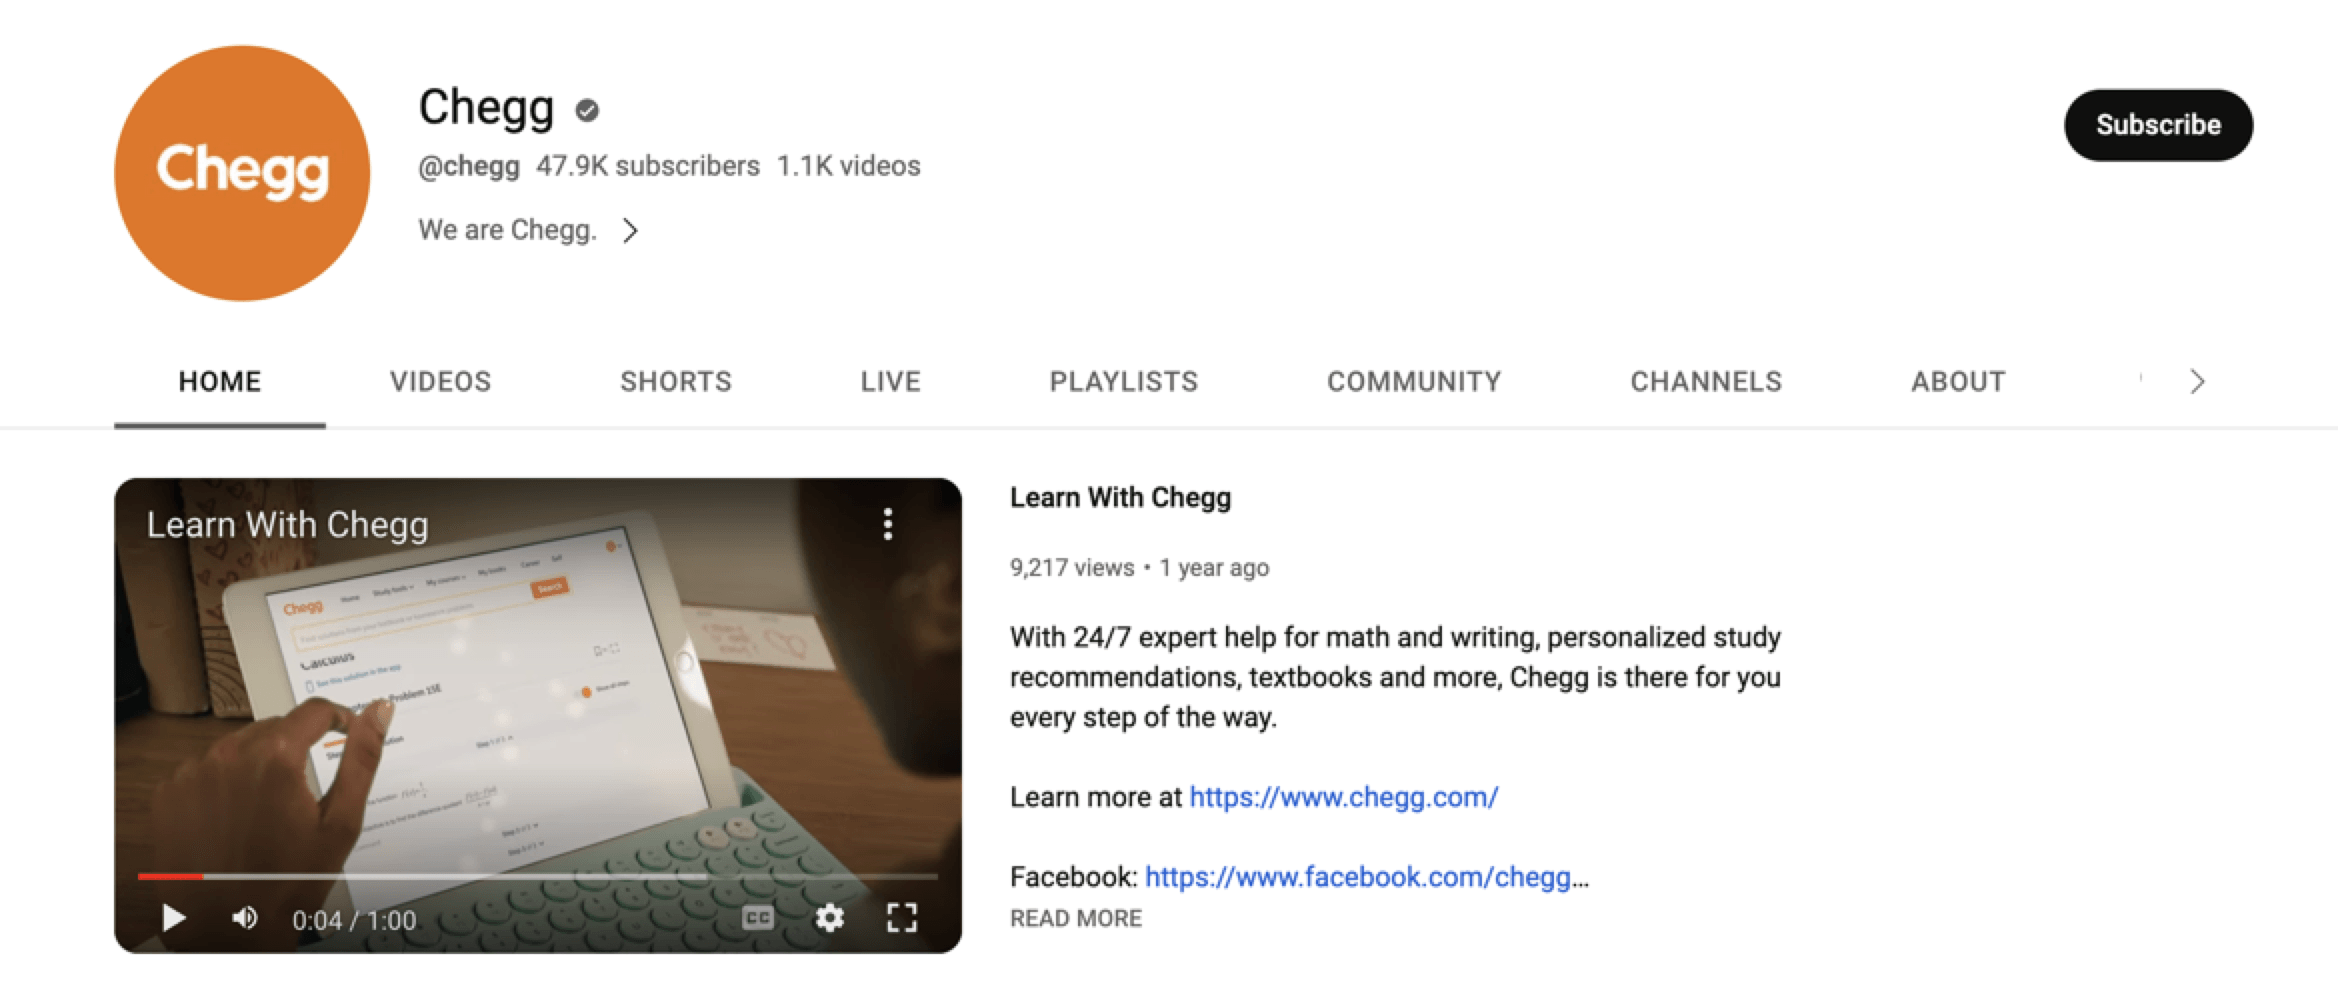Image resolution: width=2338 pixels, height=998 pixels.
Task: Open the COMMUNITY tab
Action: tap(1414, 381)
